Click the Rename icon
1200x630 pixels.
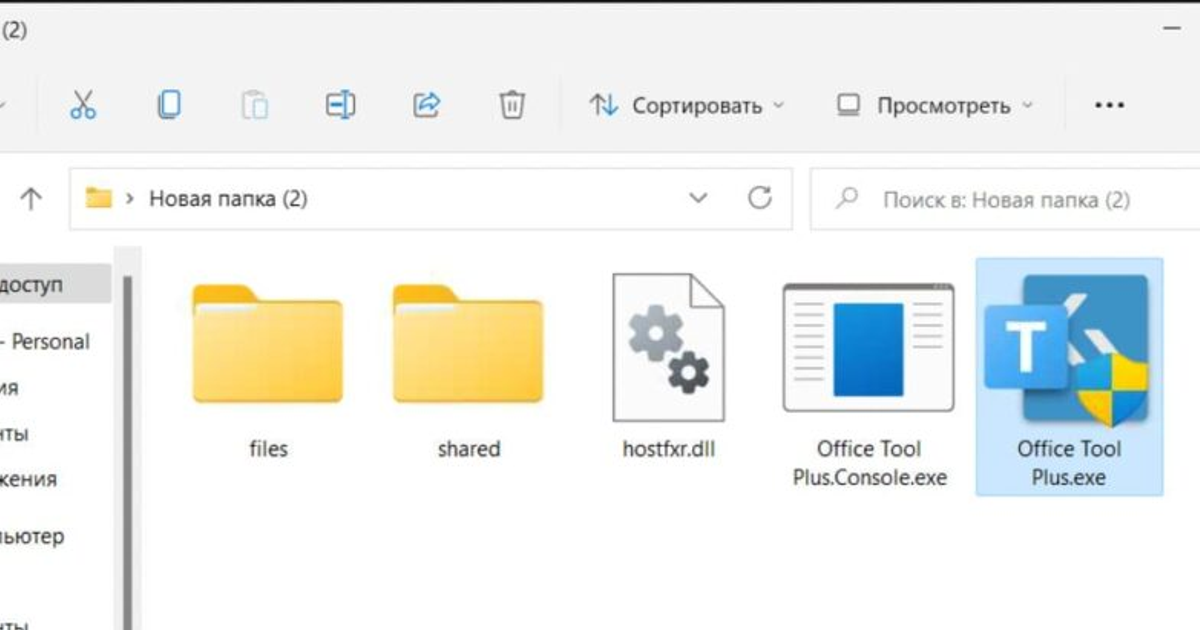(341, 105)
